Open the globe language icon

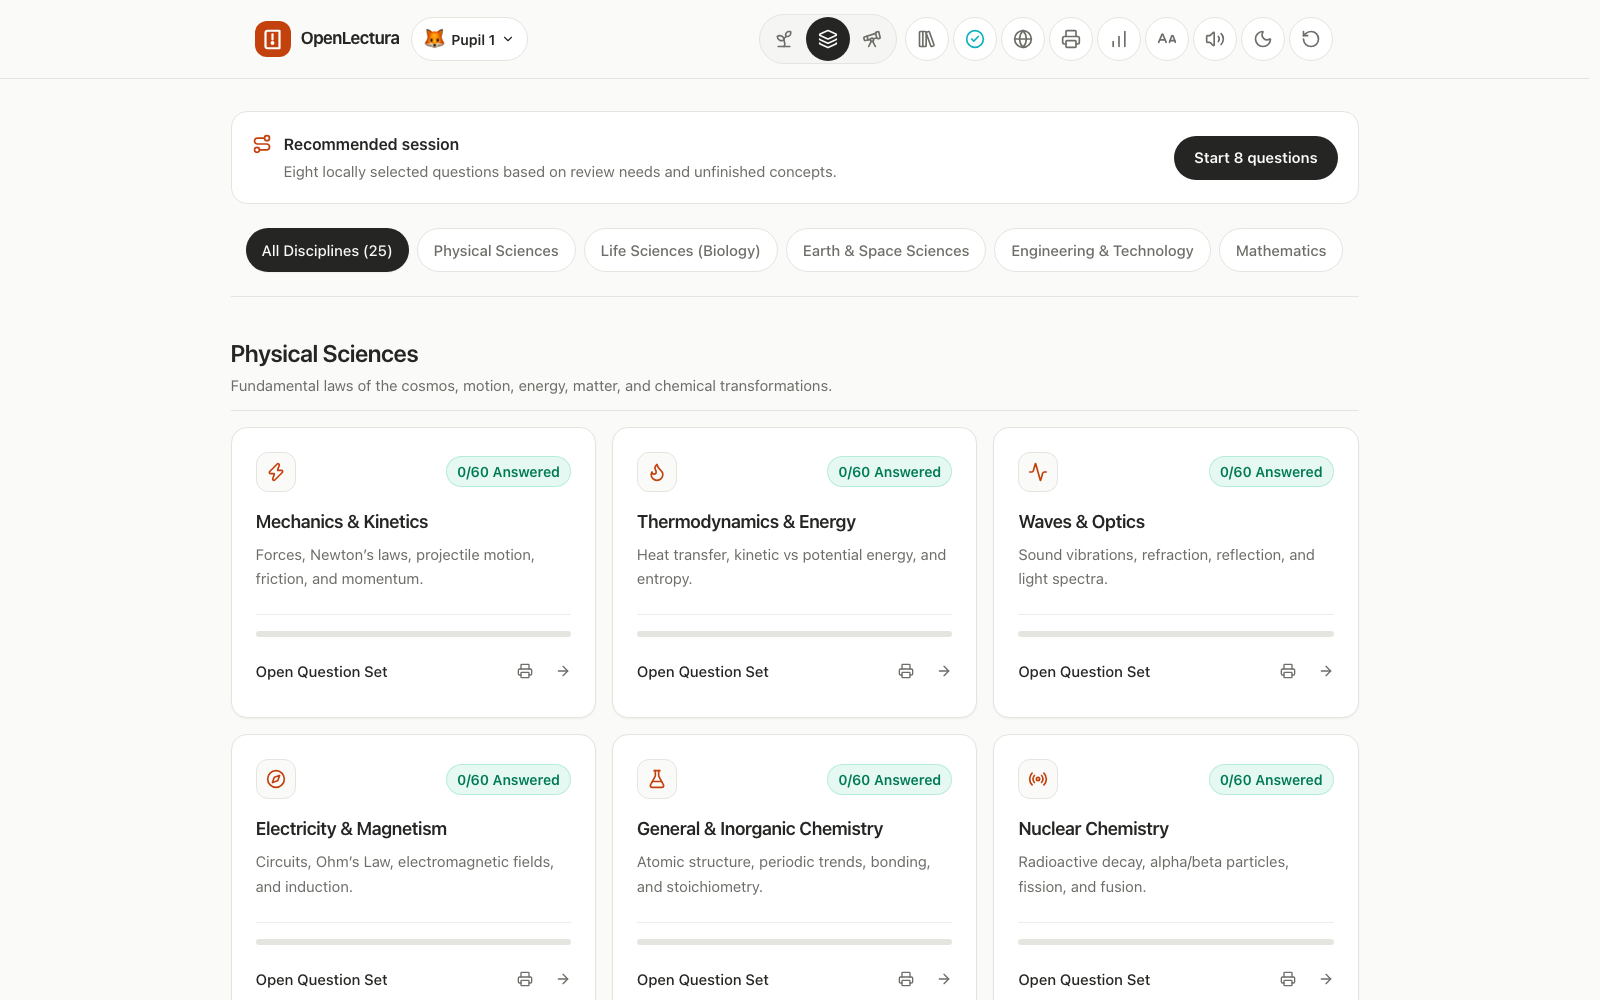tap(1023, 39)
